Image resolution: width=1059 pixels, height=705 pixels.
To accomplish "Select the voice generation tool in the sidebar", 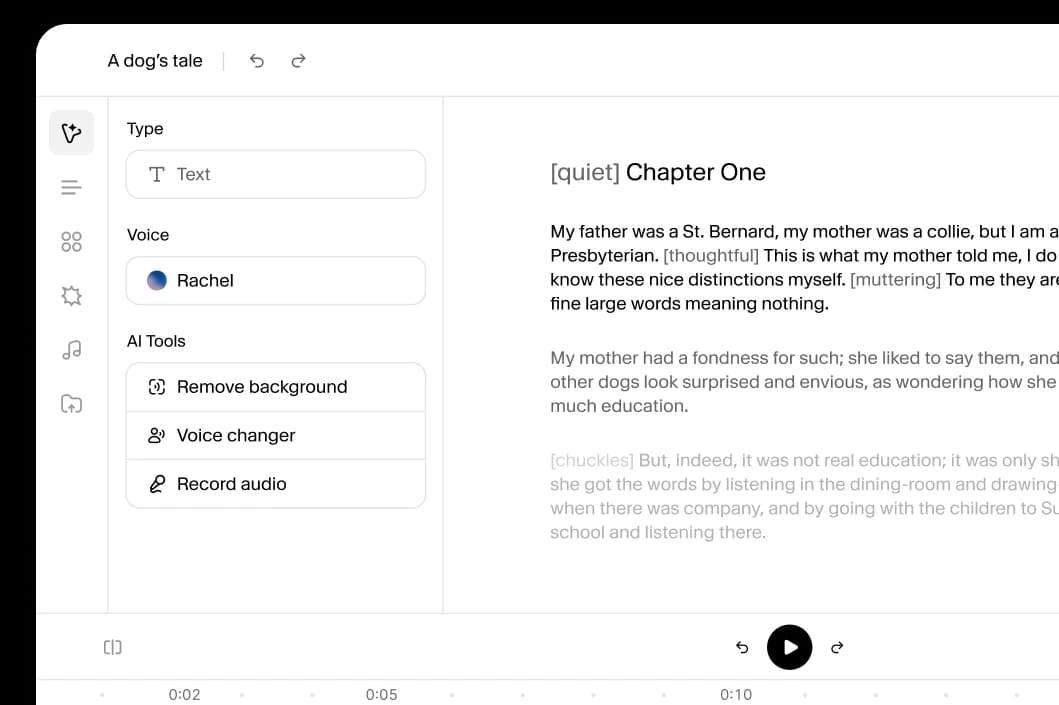I will pyautogui.click(x=71, y=132).
